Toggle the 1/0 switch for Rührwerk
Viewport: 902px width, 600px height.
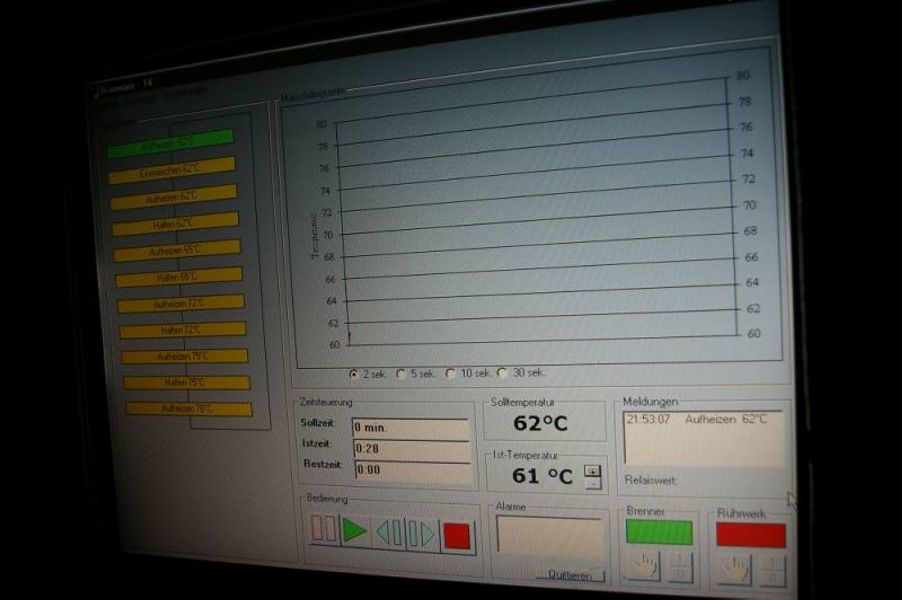tap(771, 571)
